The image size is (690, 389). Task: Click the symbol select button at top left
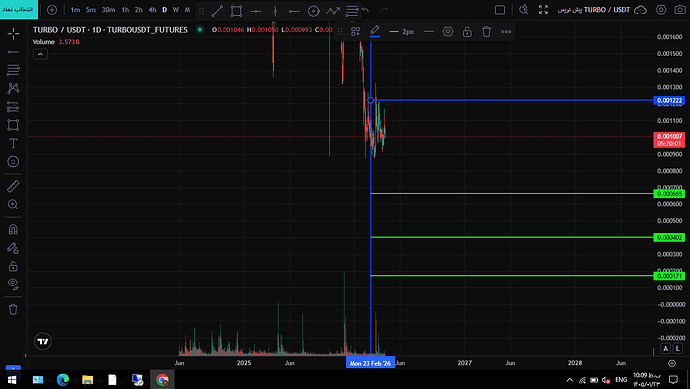coord(19,9)
